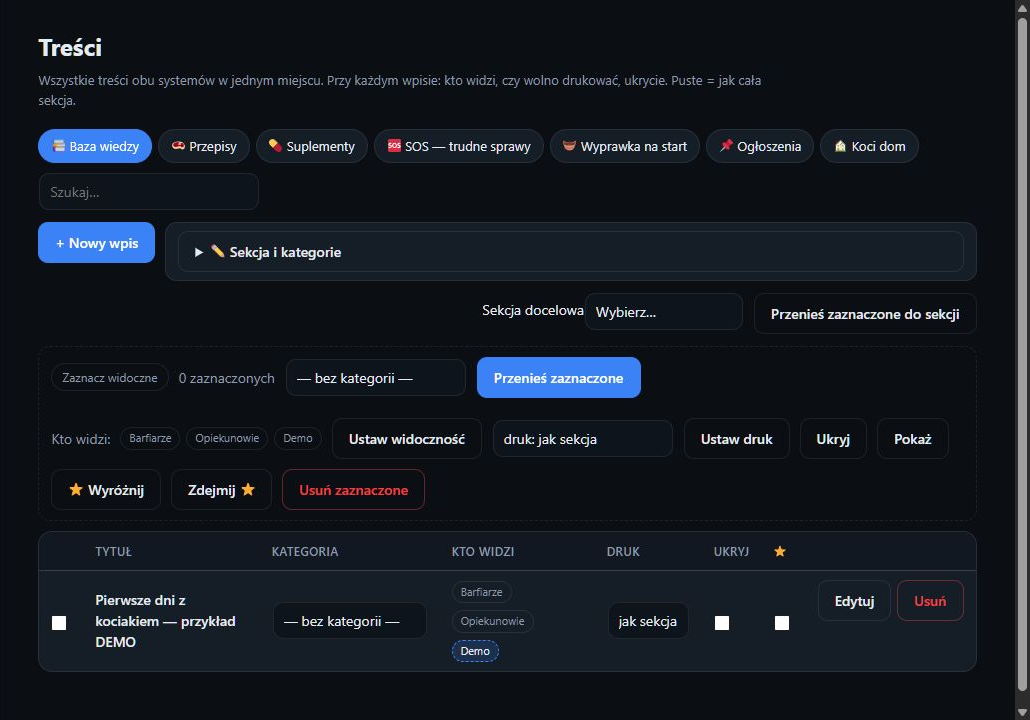Open the Sekcja docelowa Wybierz dropdown
The image size is (1030, 720).
(x=664, y=312)
